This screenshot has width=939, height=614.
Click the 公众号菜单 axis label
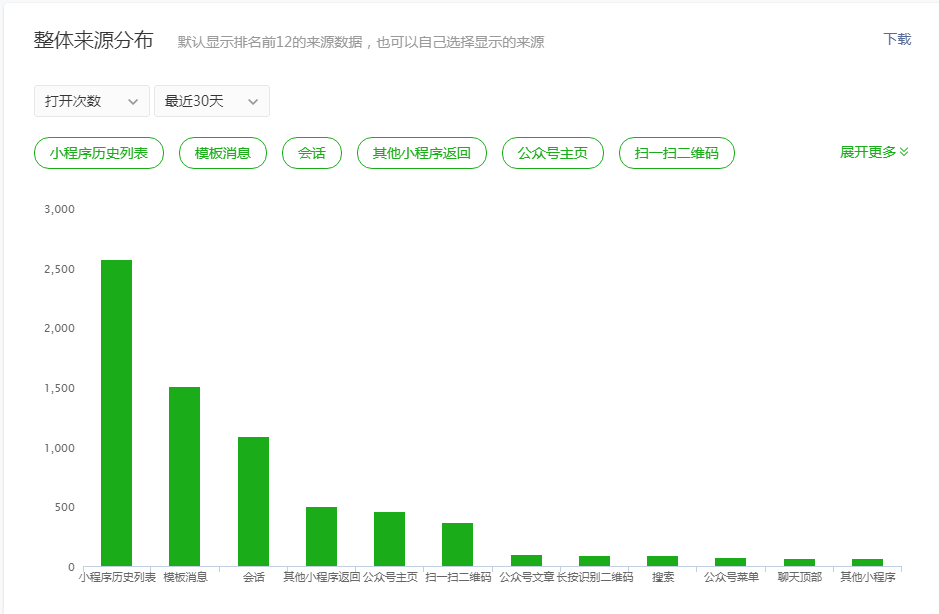(731, 578)
